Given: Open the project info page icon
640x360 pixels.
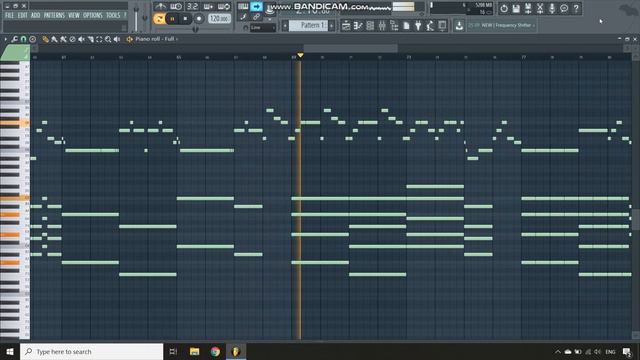Looking at the screenshot, I should coord(406,26).
